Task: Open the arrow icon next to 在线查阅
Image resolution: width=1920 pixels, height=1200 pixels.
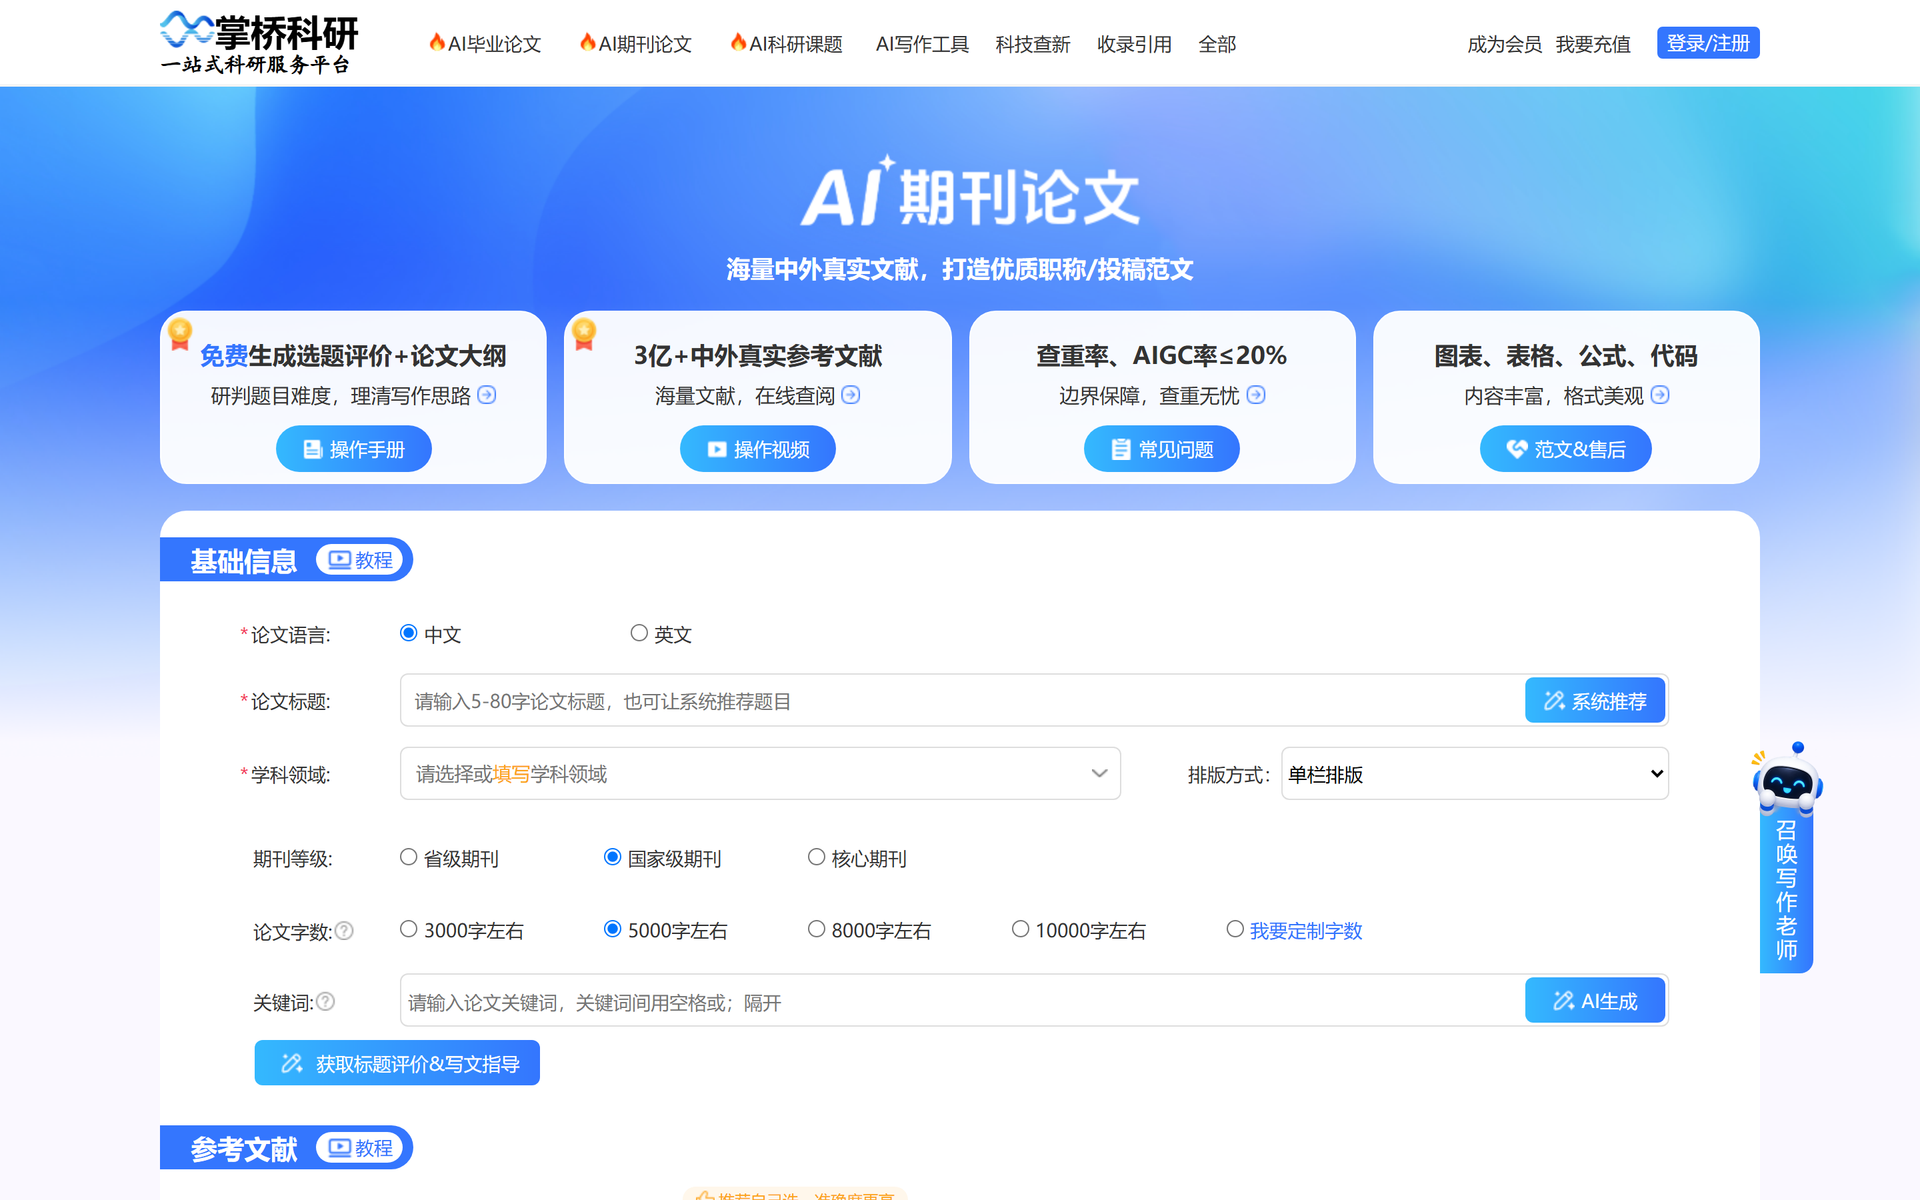Action: (x=851, y=395)
